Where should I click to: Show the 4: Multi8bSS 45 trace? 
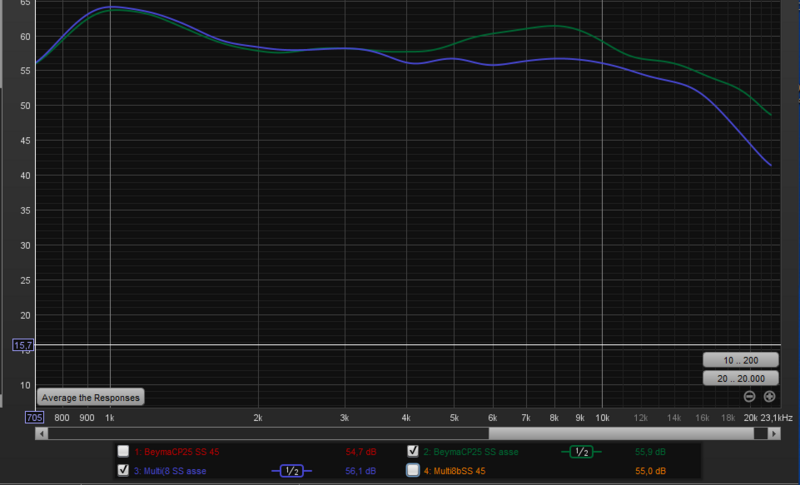(413, 470)
